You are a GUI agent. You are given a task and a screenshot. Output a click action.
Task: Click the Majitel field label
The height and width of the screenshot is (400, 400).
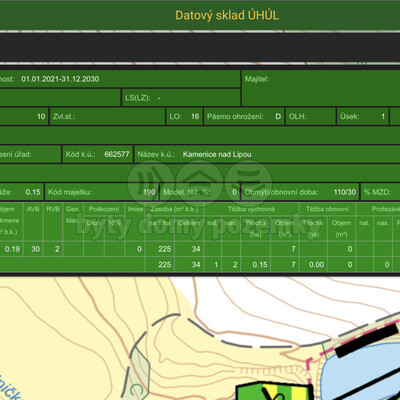[257, 79]
